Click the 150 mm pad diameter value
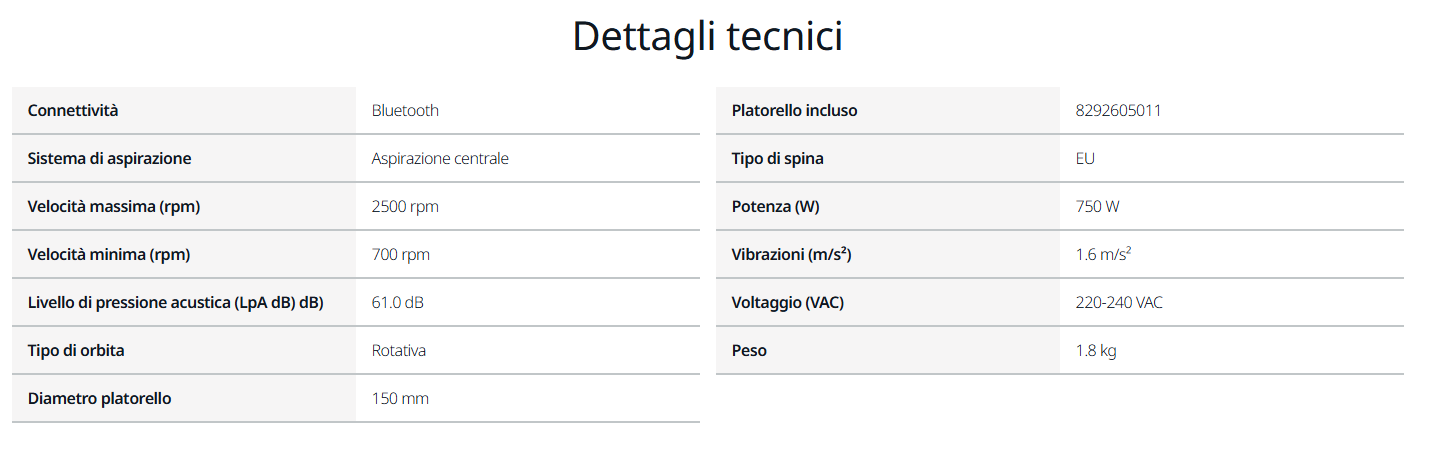This screenshot has width=1433, height=463. (x=400, y=398)
